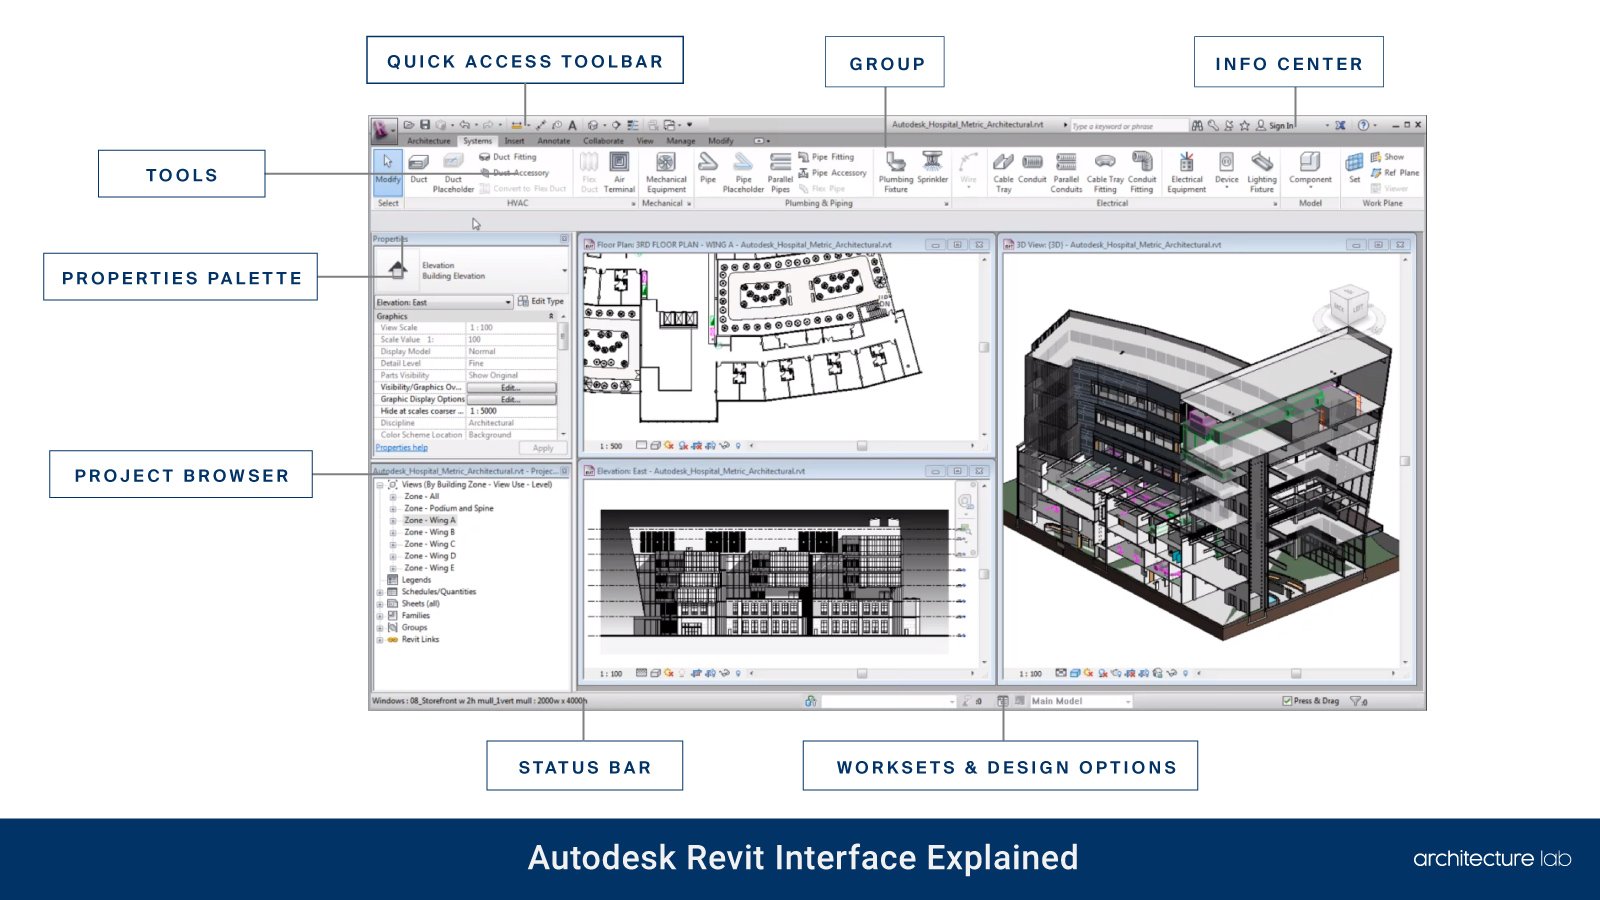Open the Insert ribbon tab
Screen dimensions: 1600x900
(514, 141)
